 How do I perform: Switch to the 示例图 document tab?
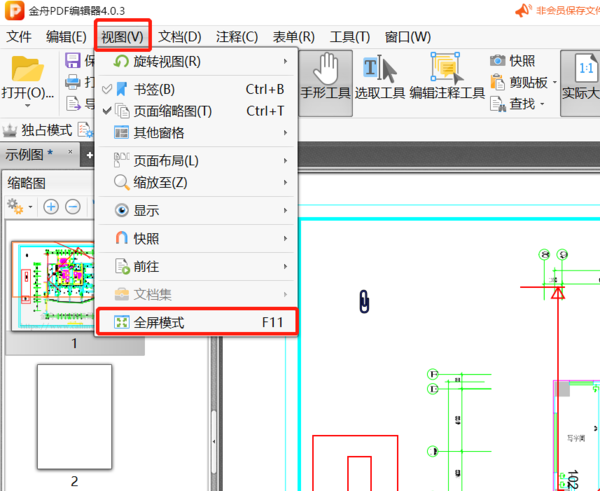[30, 154]
